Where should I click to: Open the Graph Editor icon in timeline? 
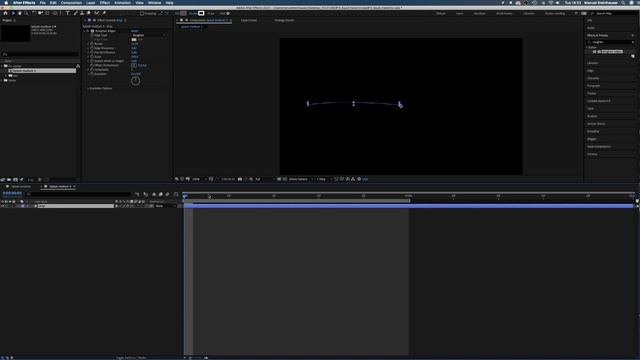pos(176,194)
